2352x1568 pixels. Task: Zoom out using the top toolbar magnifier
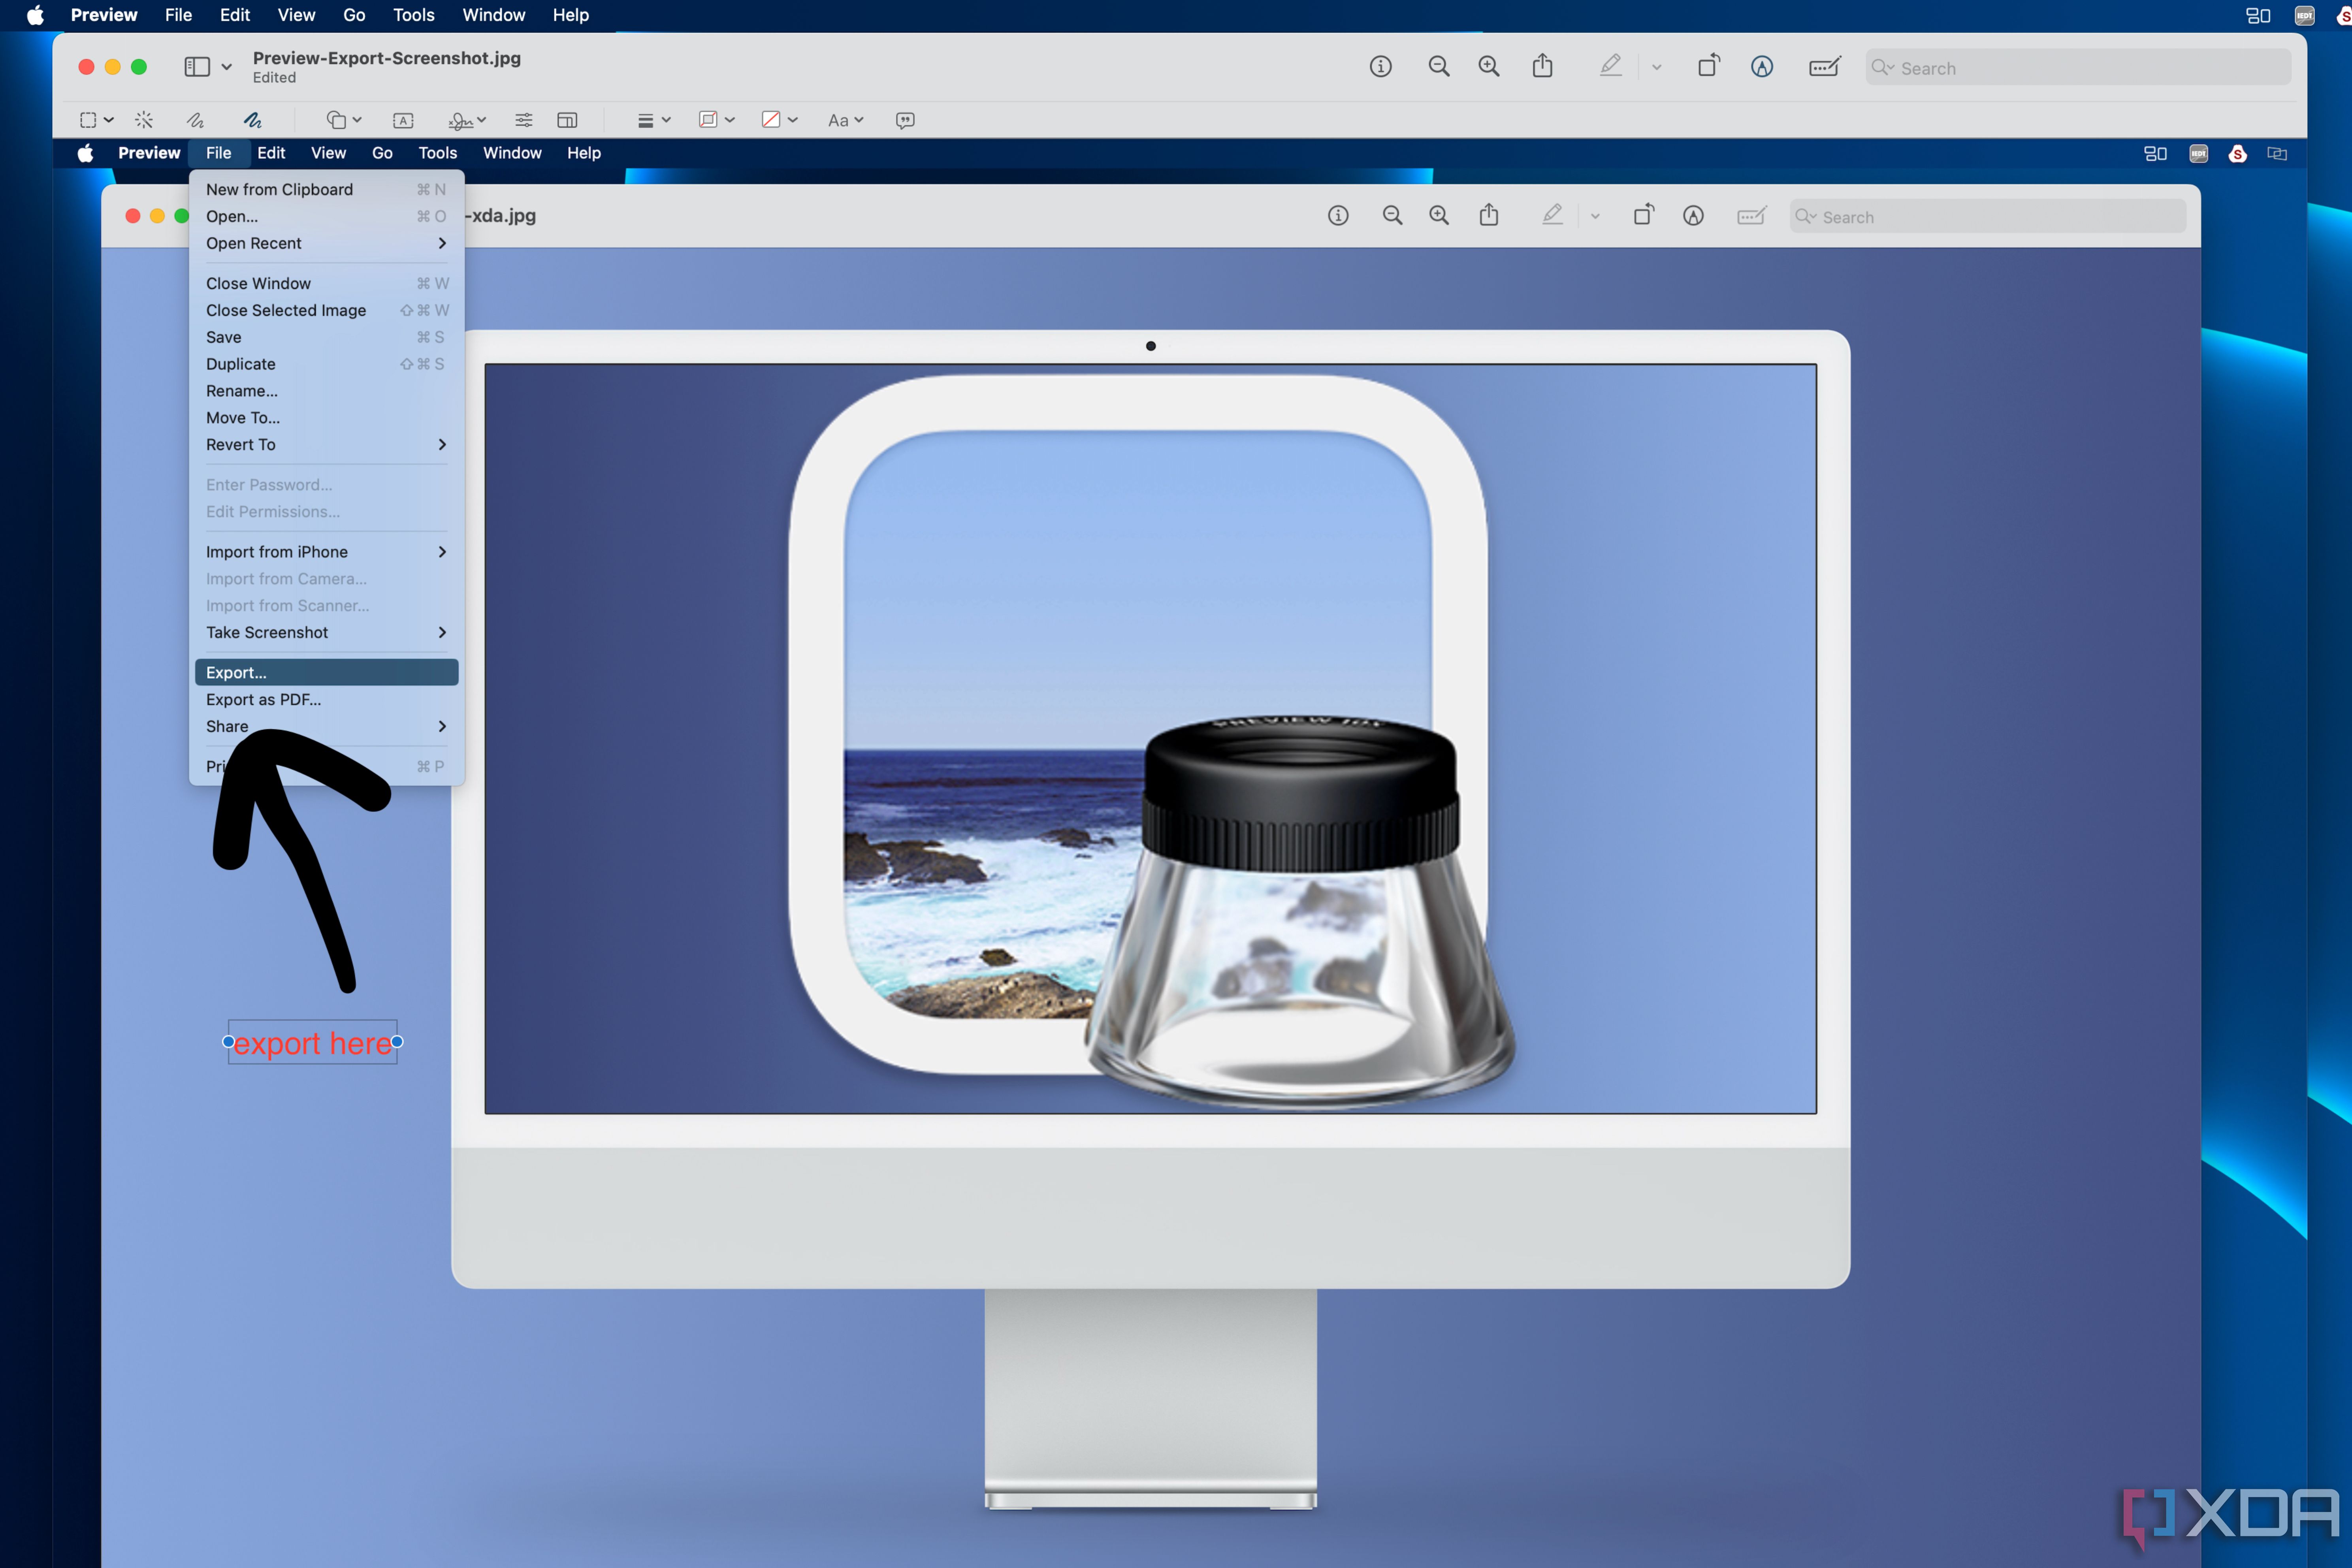(1439, 67)
